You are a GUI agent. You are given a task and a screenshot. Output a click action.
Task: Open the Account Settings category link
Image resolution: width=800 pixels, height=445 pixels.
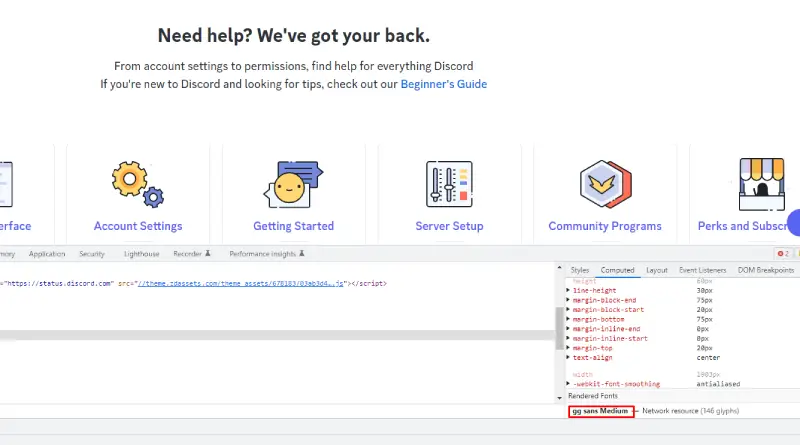pos(138,226)
